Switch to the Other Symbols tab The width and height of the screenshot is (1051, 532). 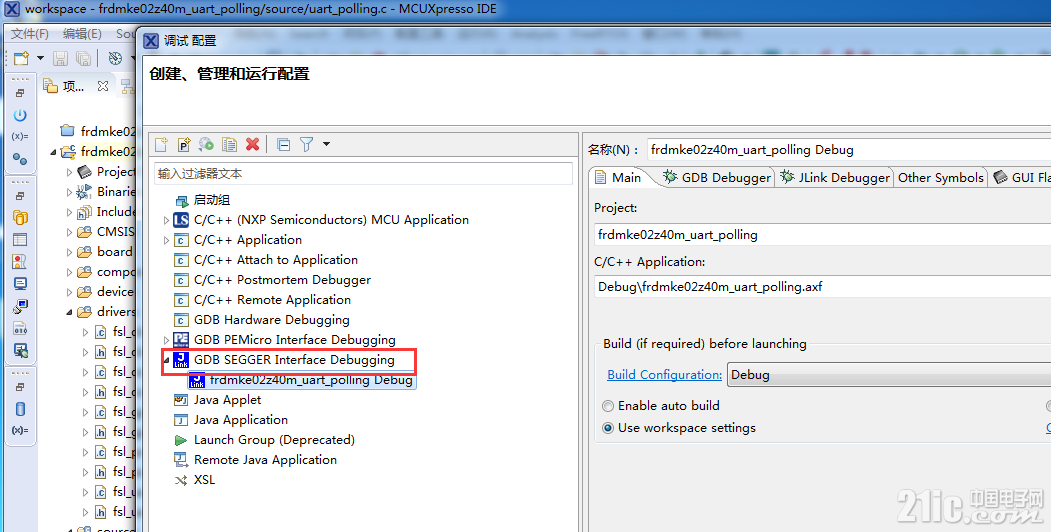(940, 178)
